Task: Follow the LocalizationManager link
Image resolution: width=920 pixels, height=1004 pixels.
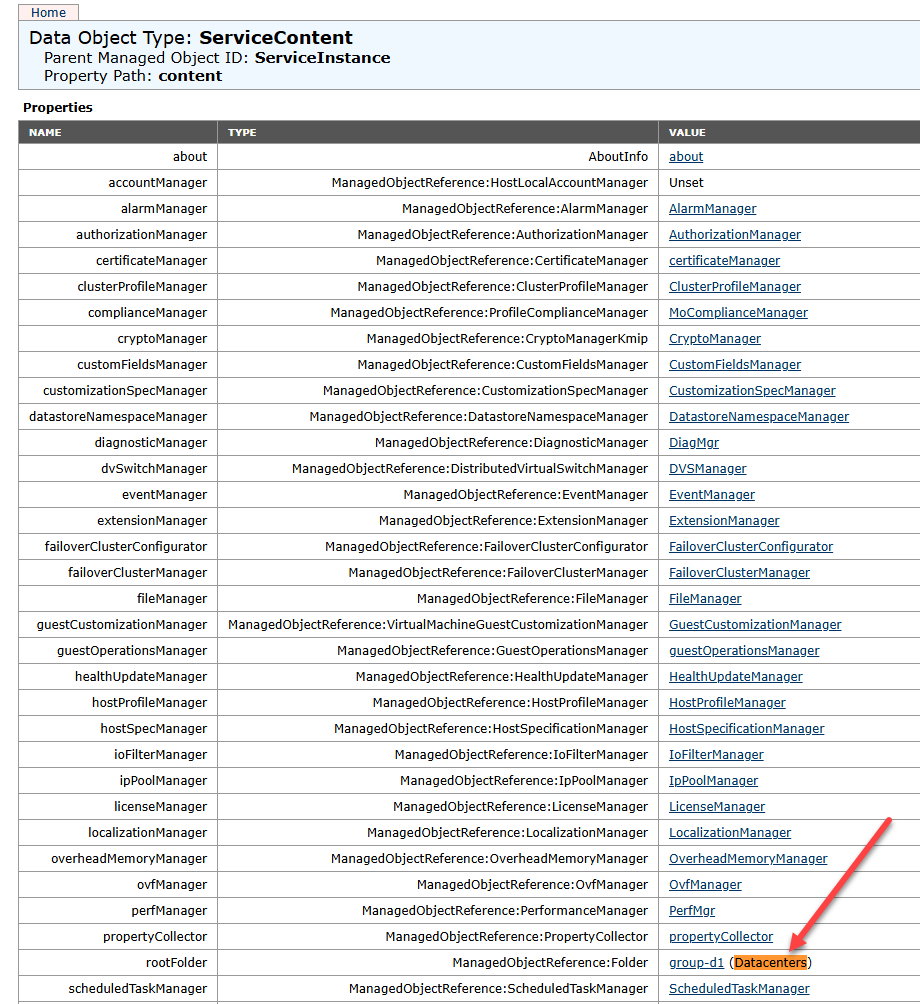Action: [x=730, y=832]
